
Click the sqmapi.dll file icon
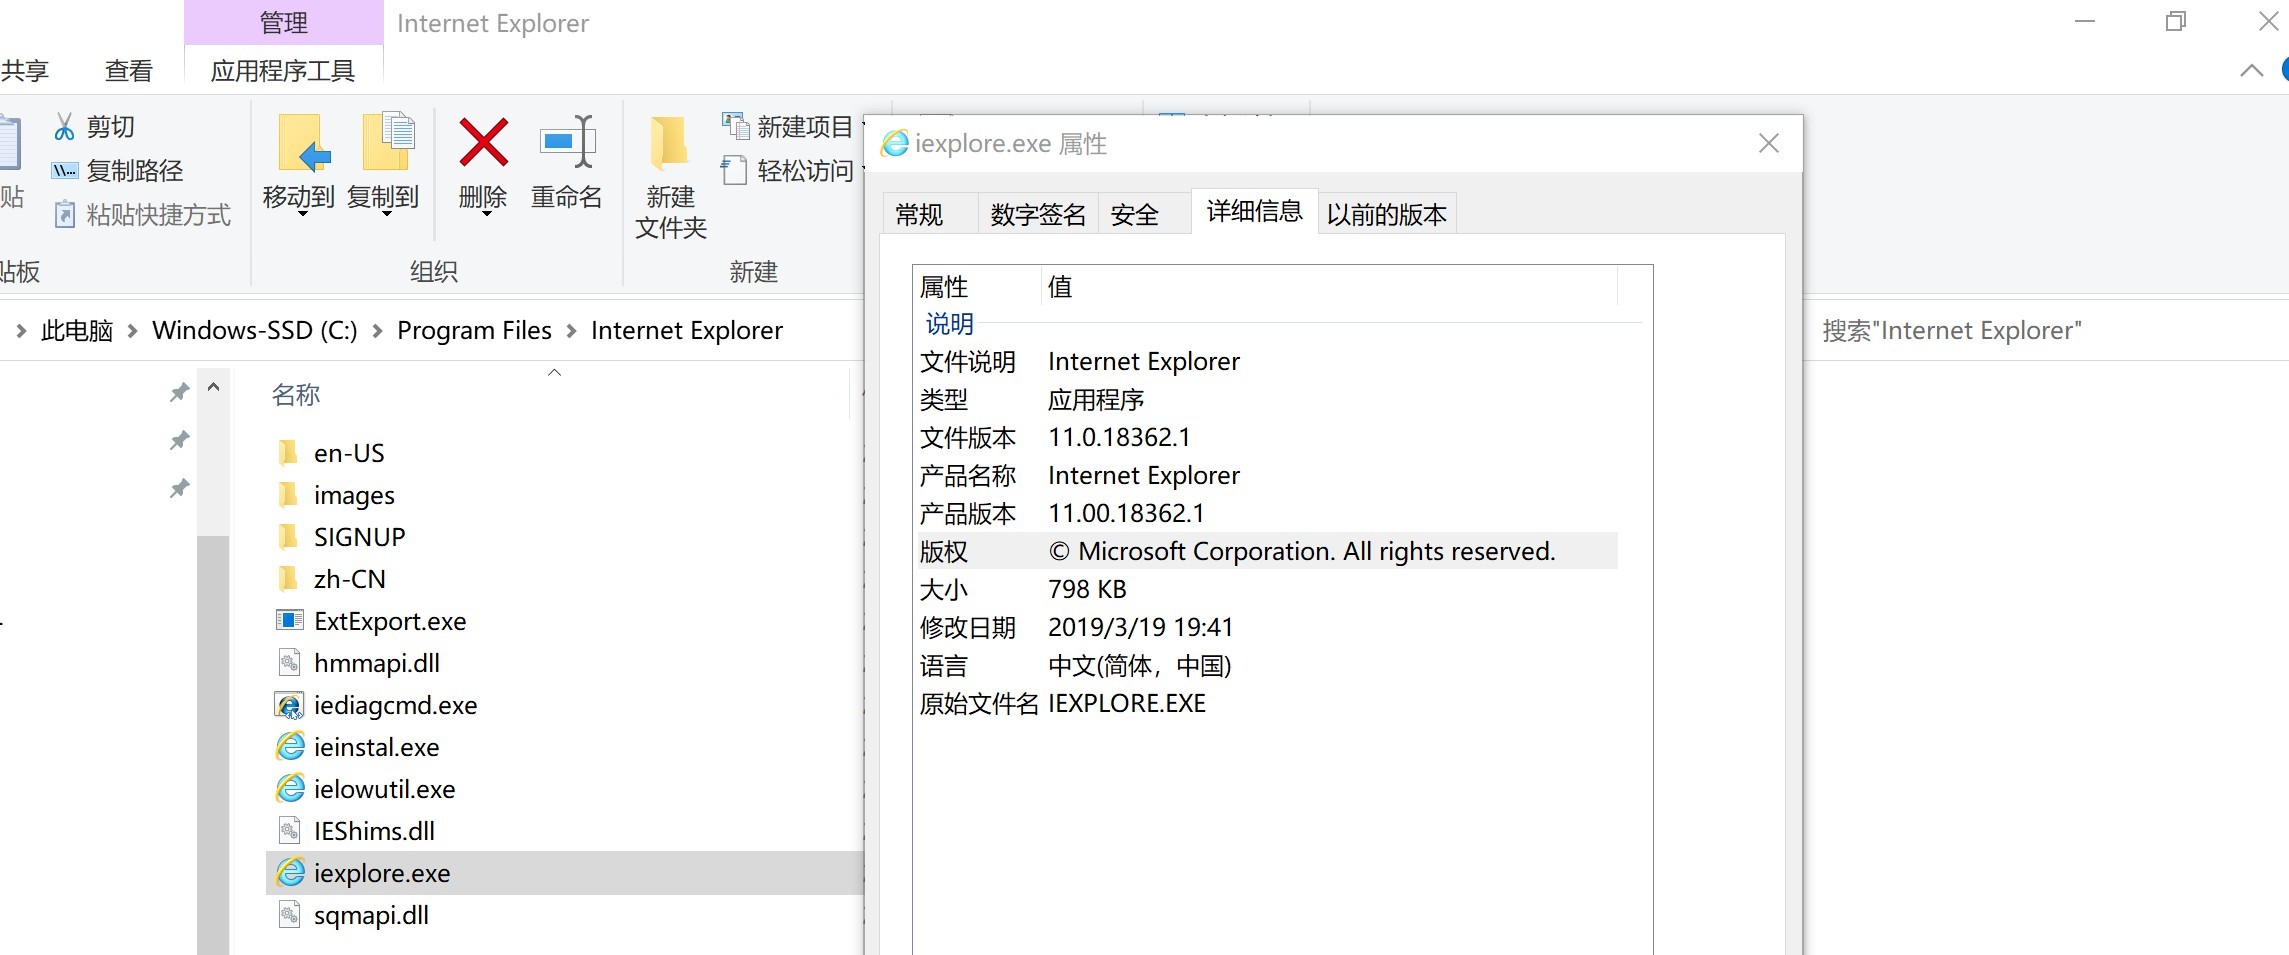click(x=289, y=915)
